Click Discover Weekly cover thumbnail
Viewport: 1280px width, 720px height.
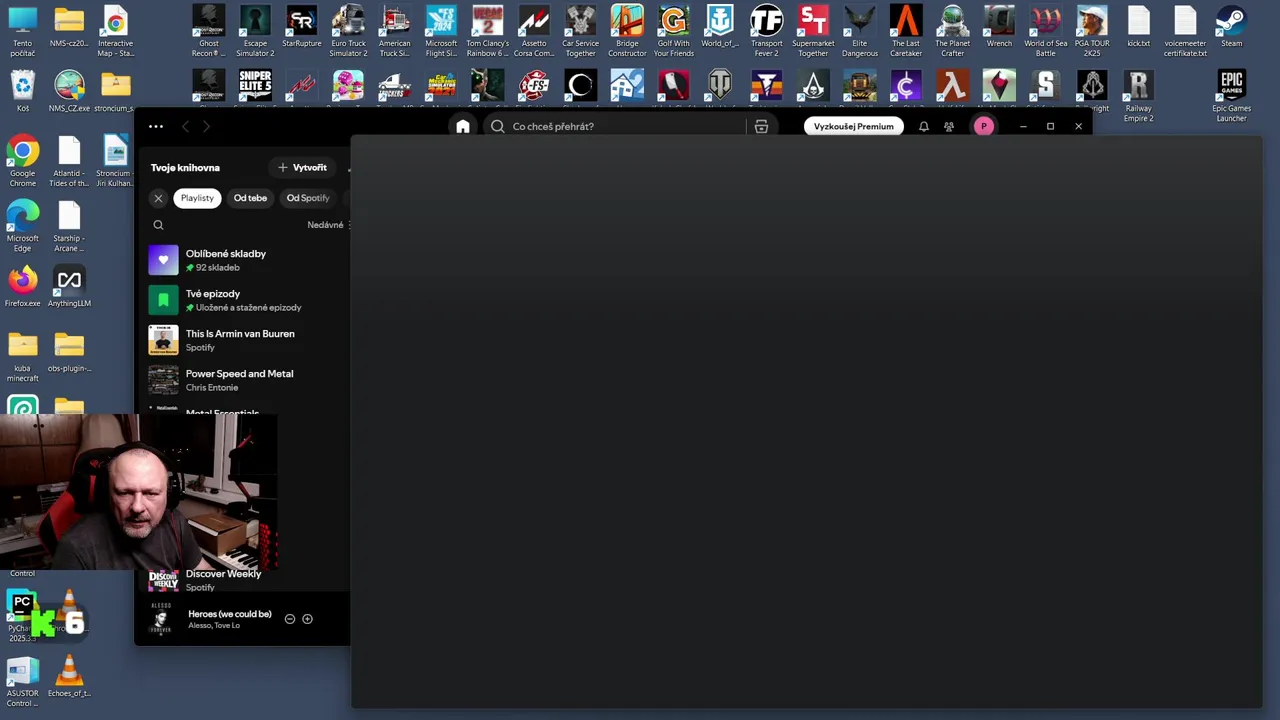tap(163, 580)
